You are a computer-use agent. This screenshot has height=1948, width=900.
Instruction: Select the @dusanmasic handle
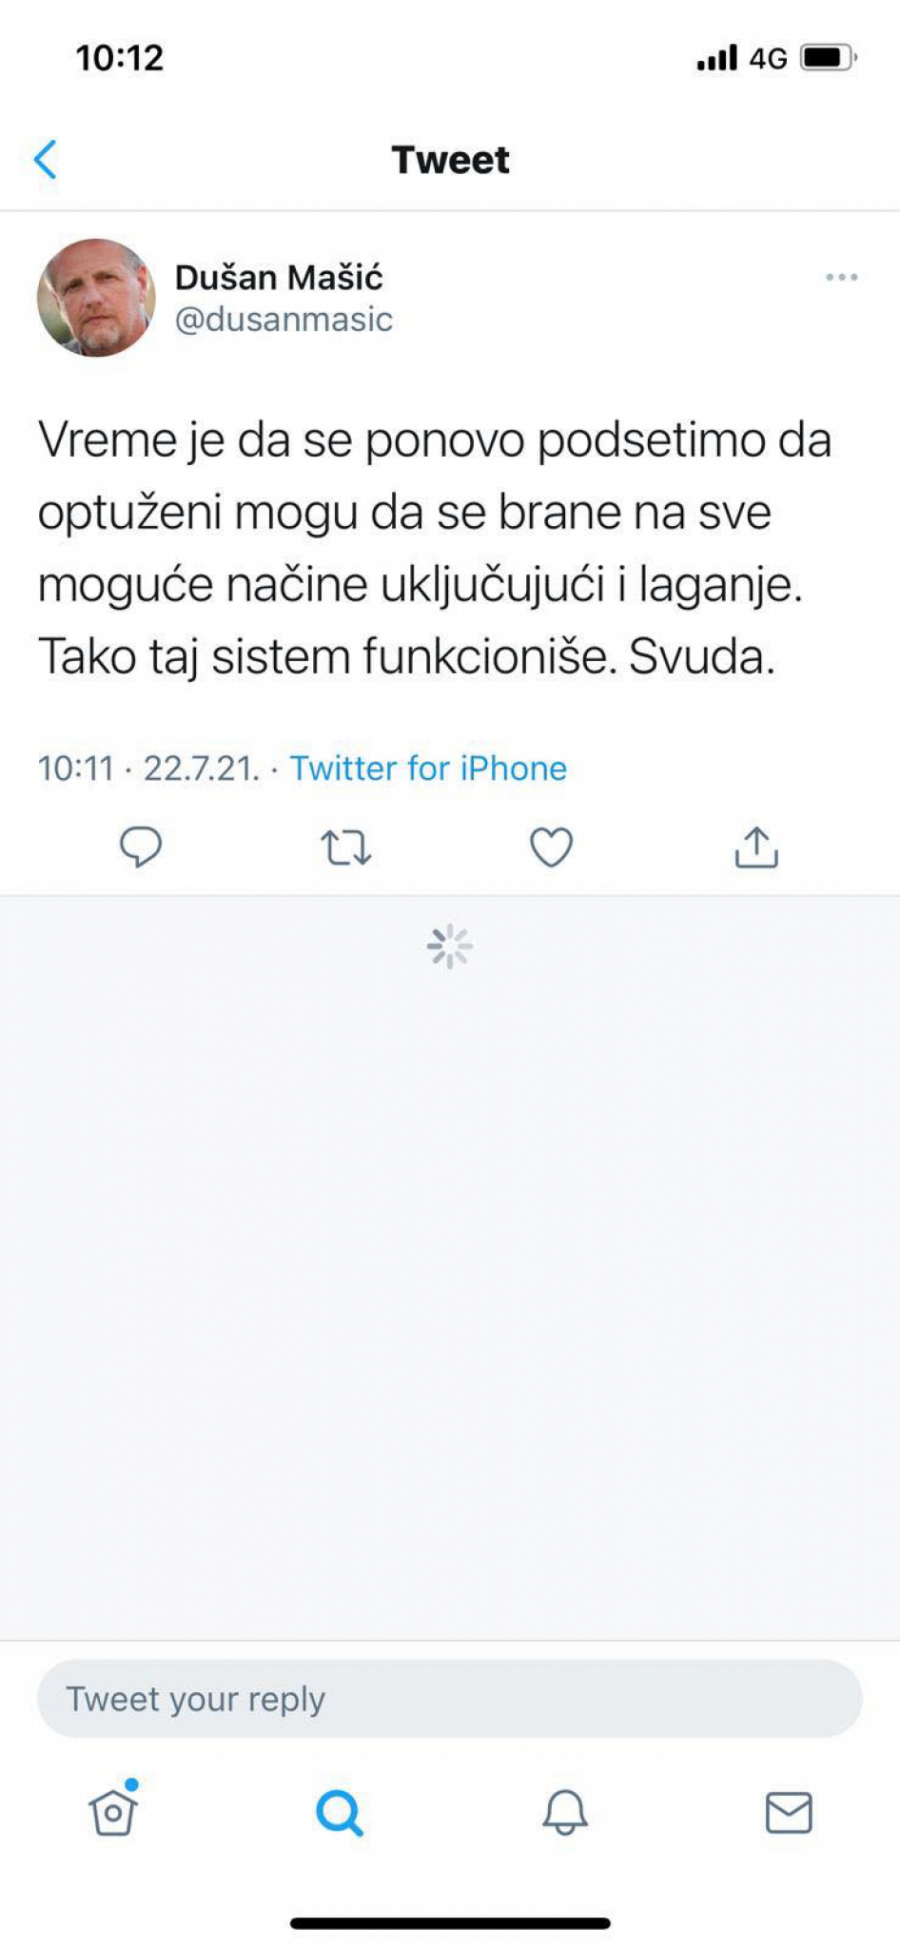[283, 320]
